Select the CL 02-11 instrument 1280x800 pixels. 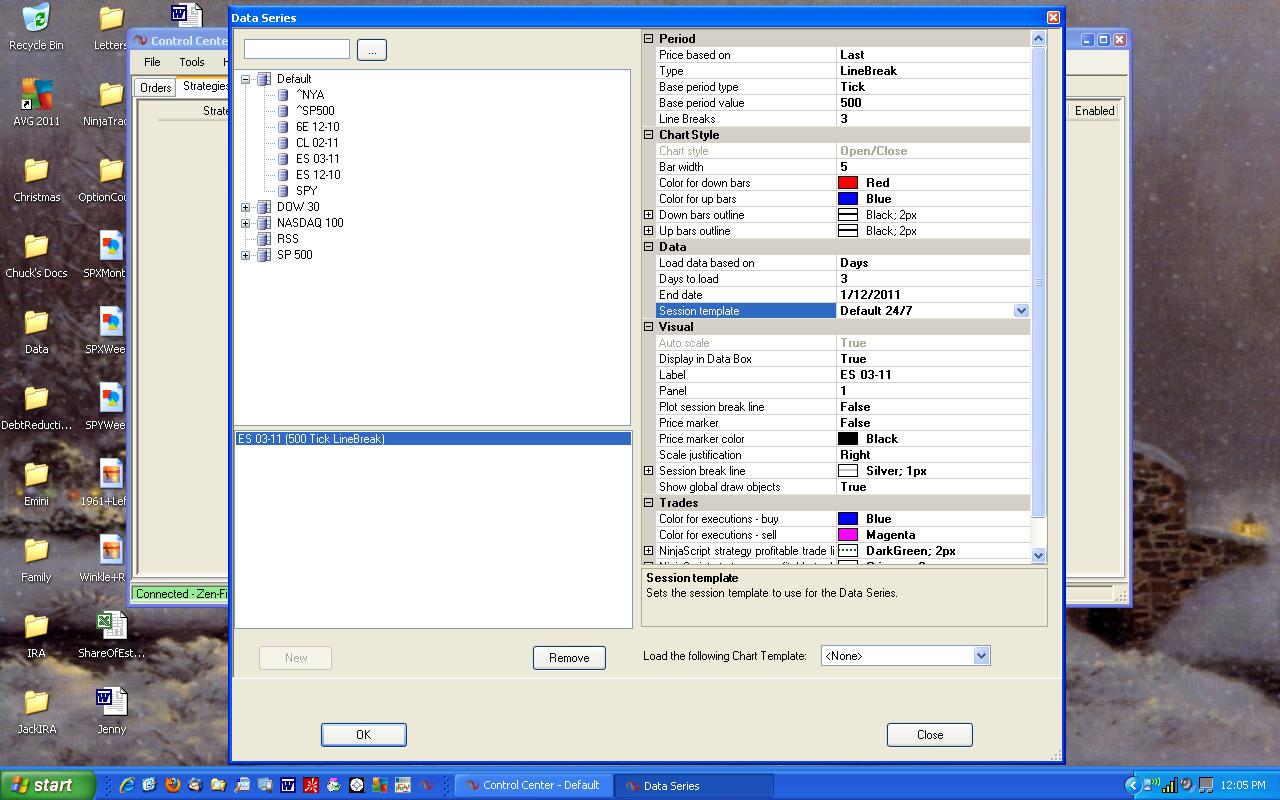pos(317,143)
